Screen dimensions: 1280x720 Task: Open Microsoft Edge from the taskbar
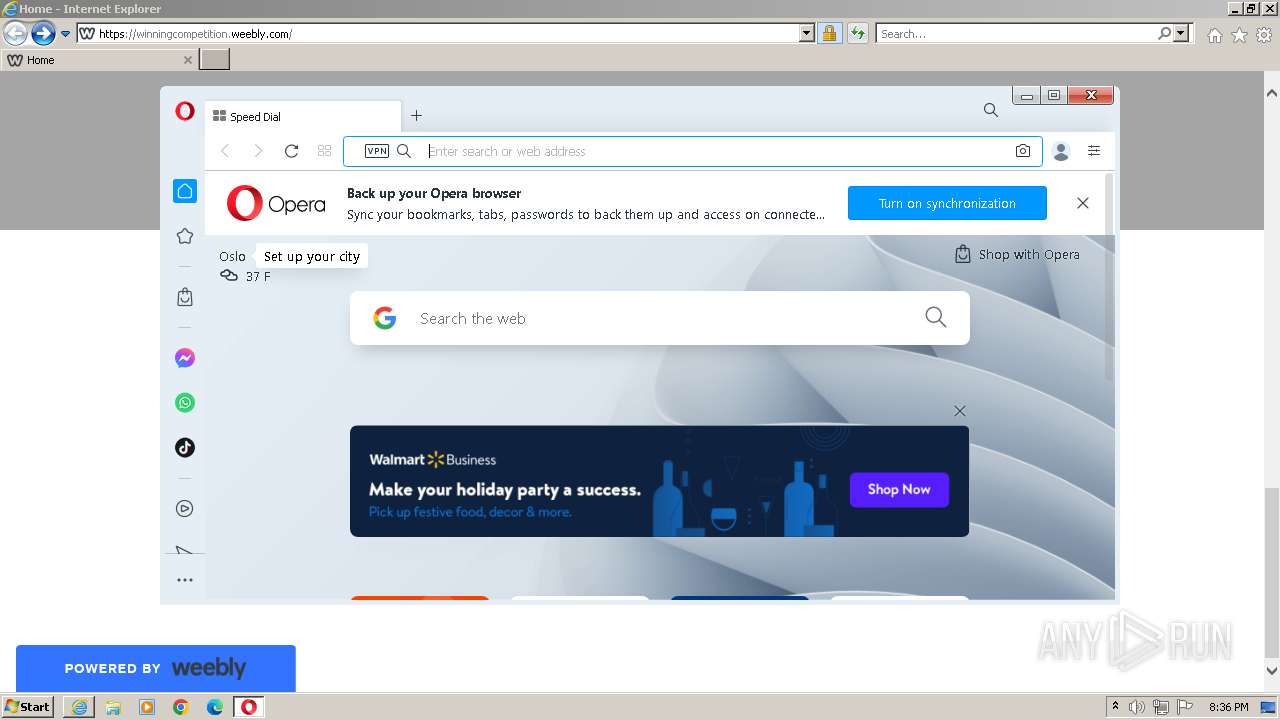[x=215, y=707]
